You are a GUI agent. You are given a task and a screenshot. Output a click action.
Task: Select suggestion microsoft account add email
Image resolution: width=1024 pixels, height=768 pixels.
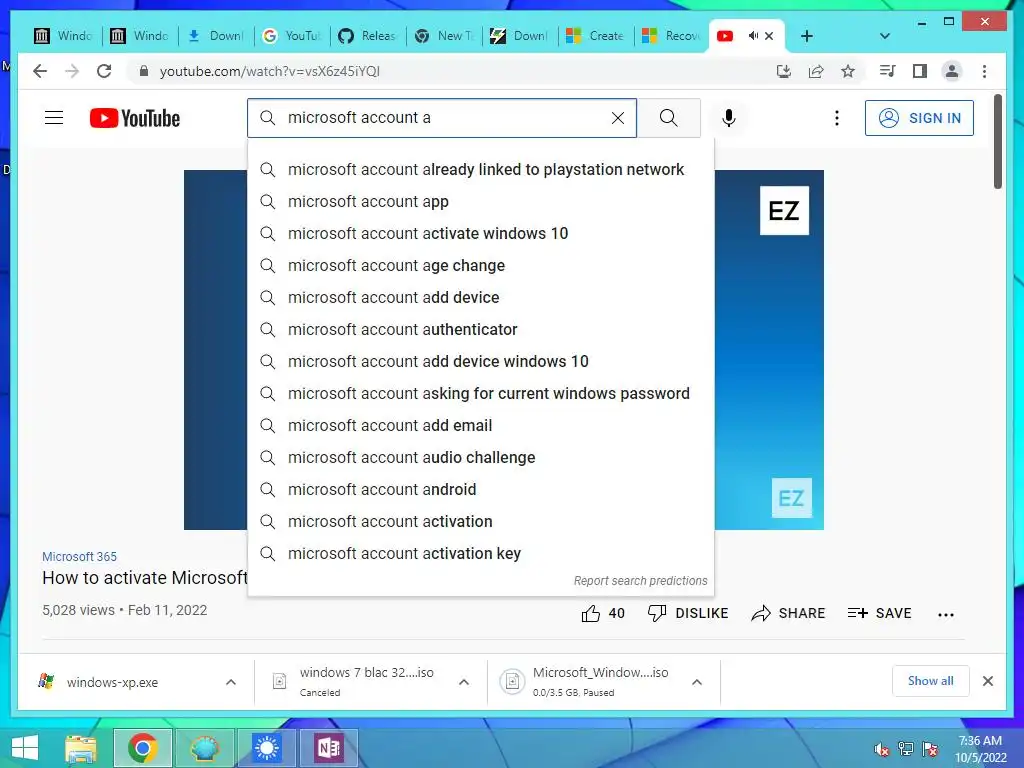tap(481, 426)
